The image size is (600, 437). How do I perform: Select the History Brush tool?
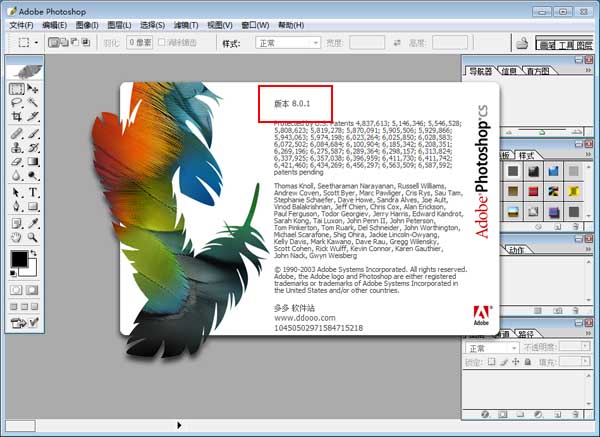[33, 147]
